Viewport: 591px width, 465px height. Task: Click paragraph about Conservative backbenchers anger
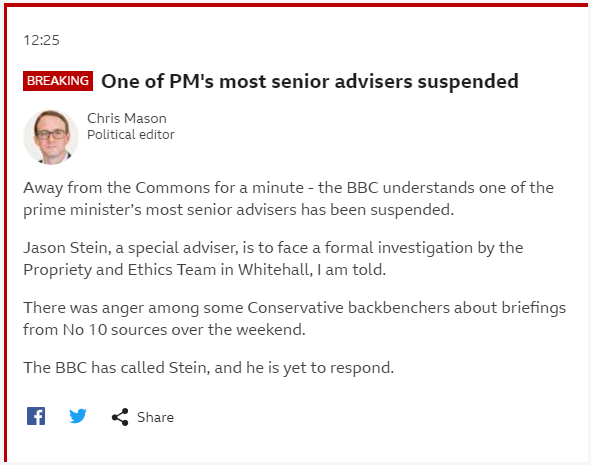coord(294,319)
